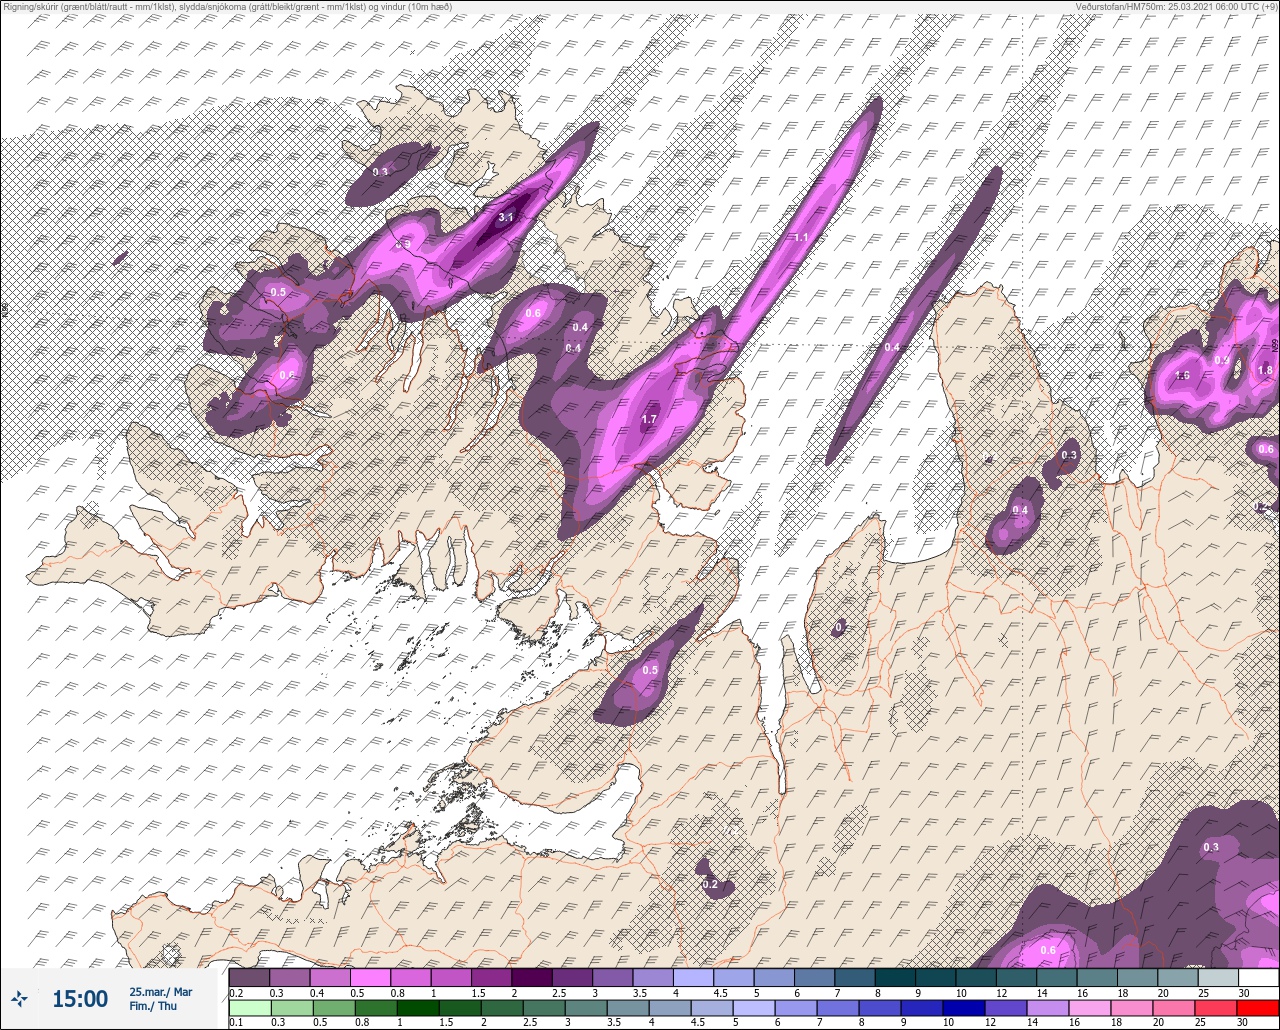
Task: Pick the bright red 30 rain scale swatch
Action: [x=1258, y=1008]
